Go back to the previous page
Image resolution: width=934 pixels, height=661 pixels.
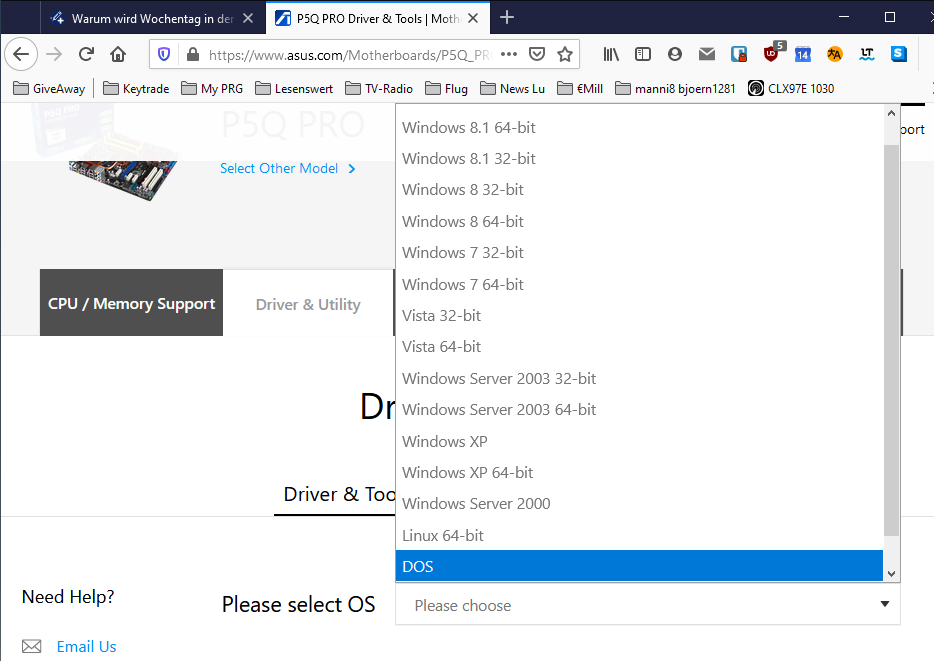click(21, 54)
